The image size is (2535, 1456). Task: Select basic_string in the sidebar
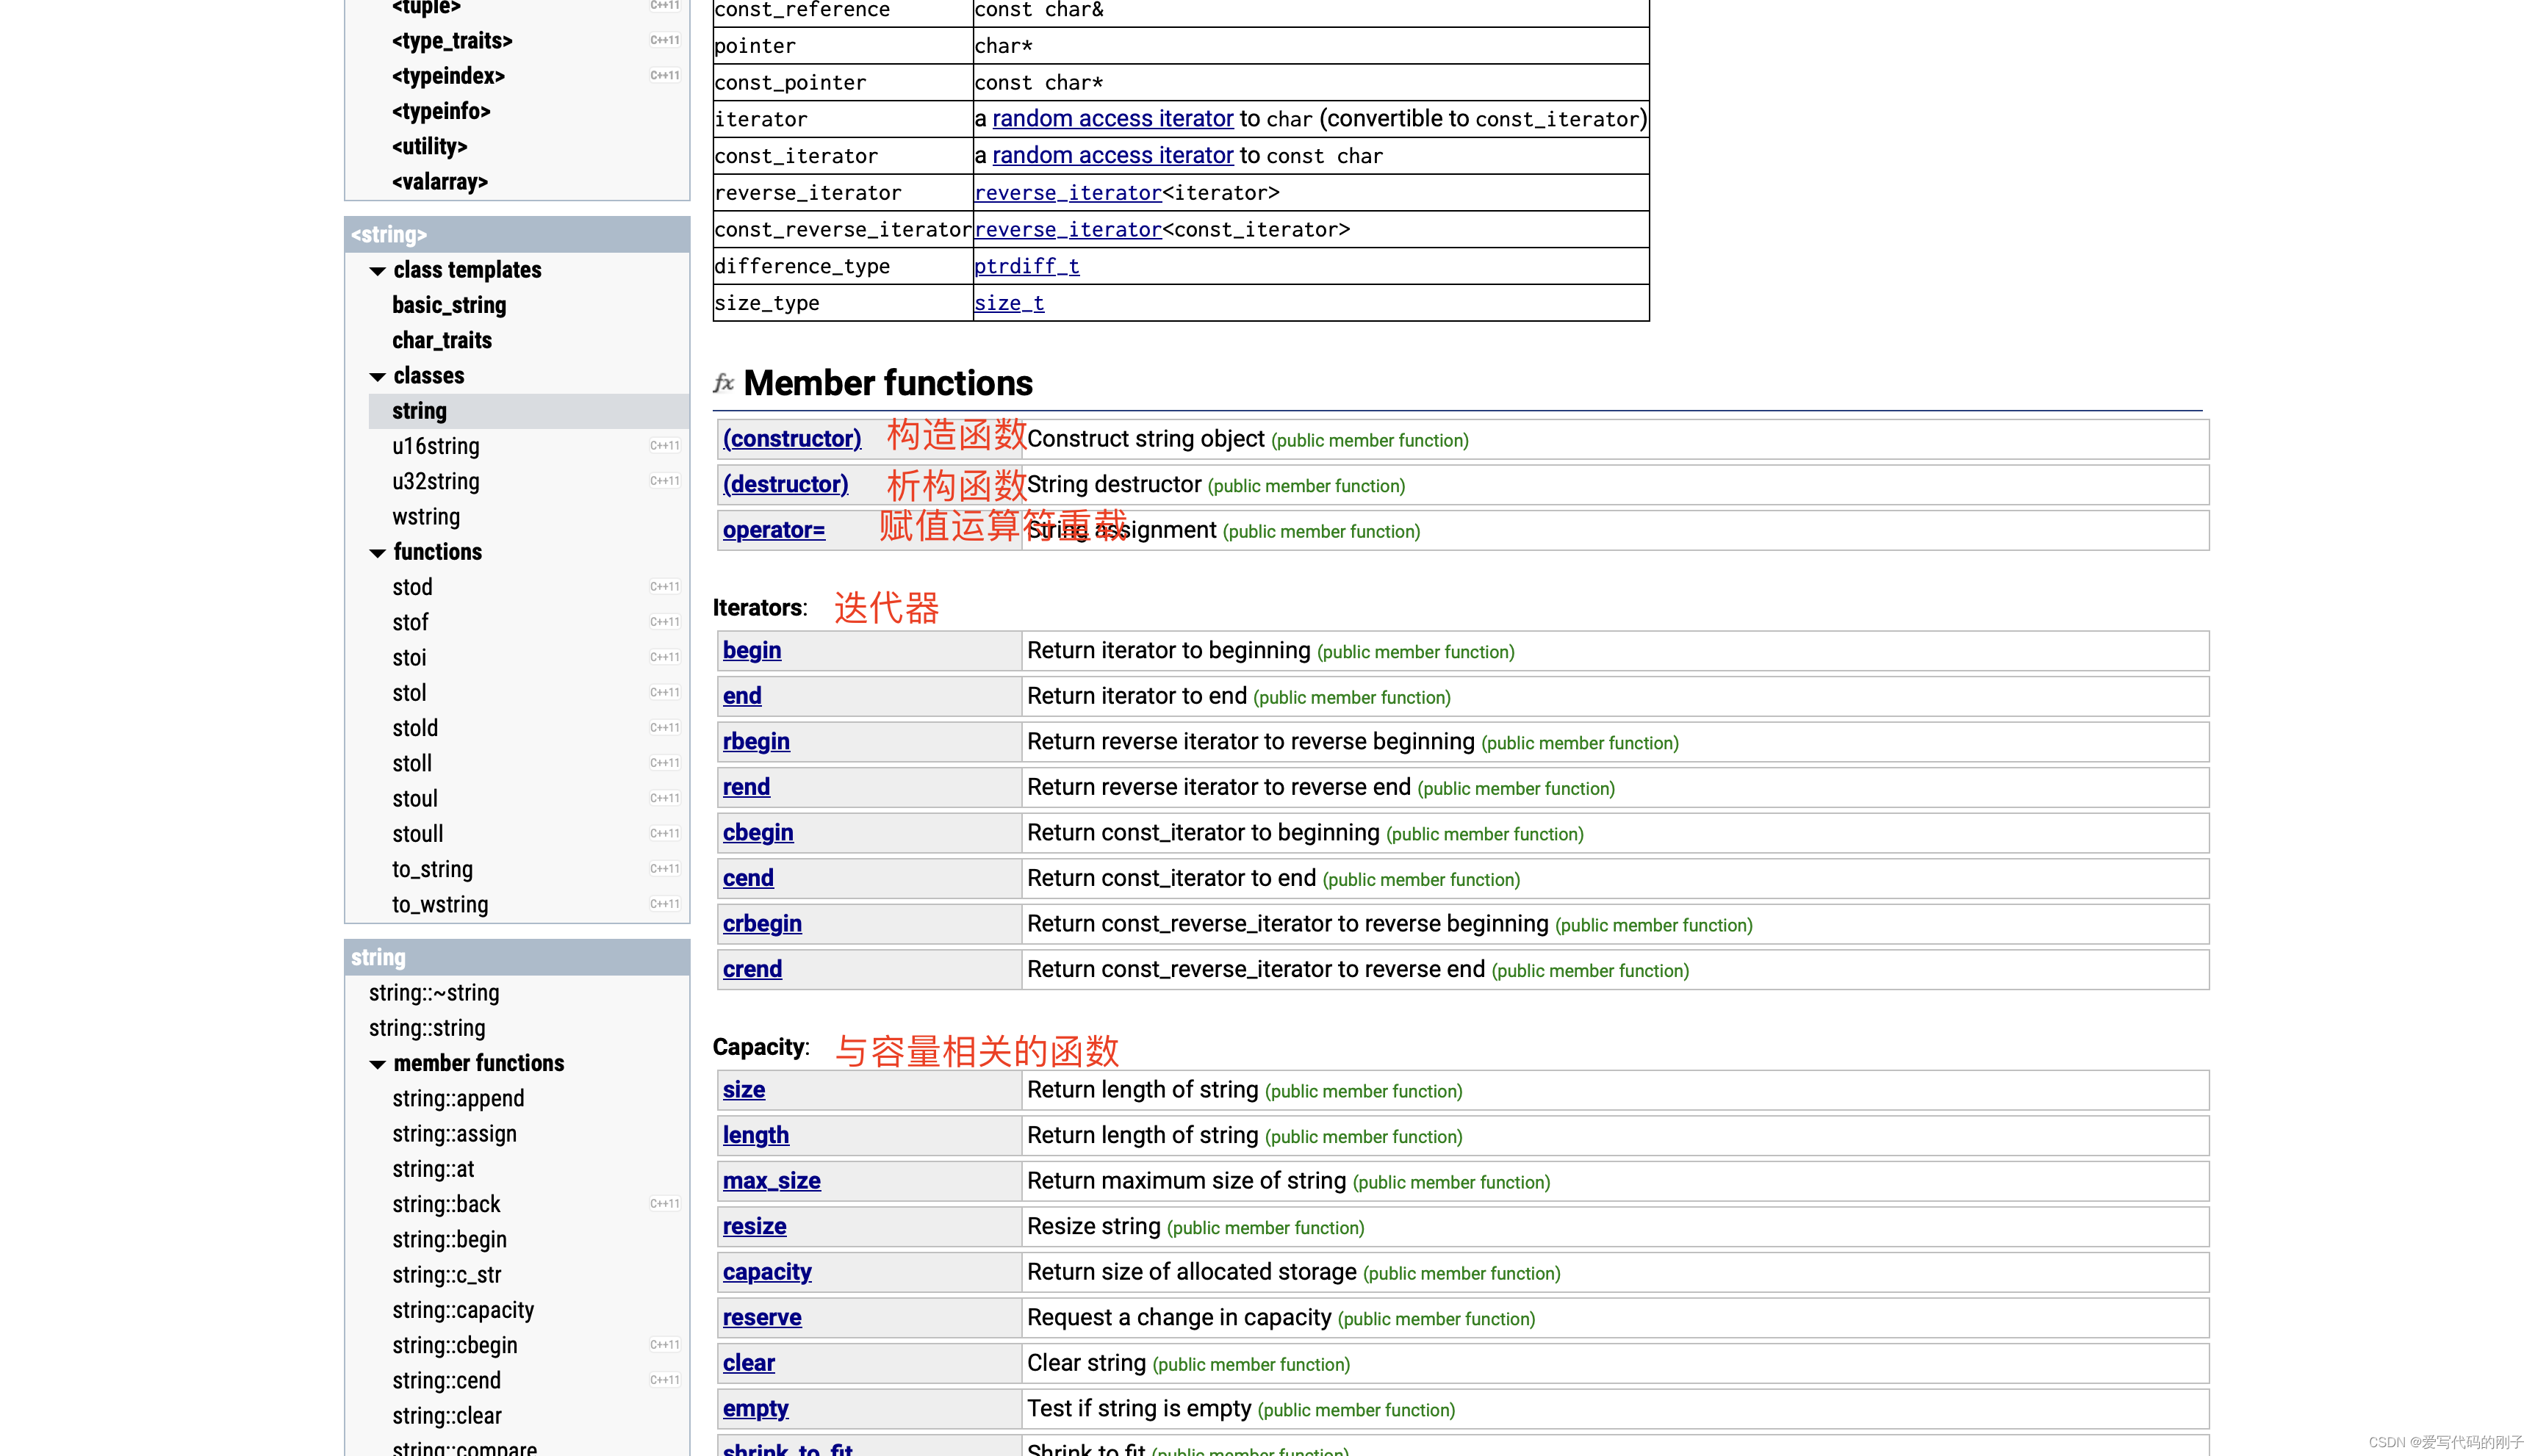(x=449, y=305)
